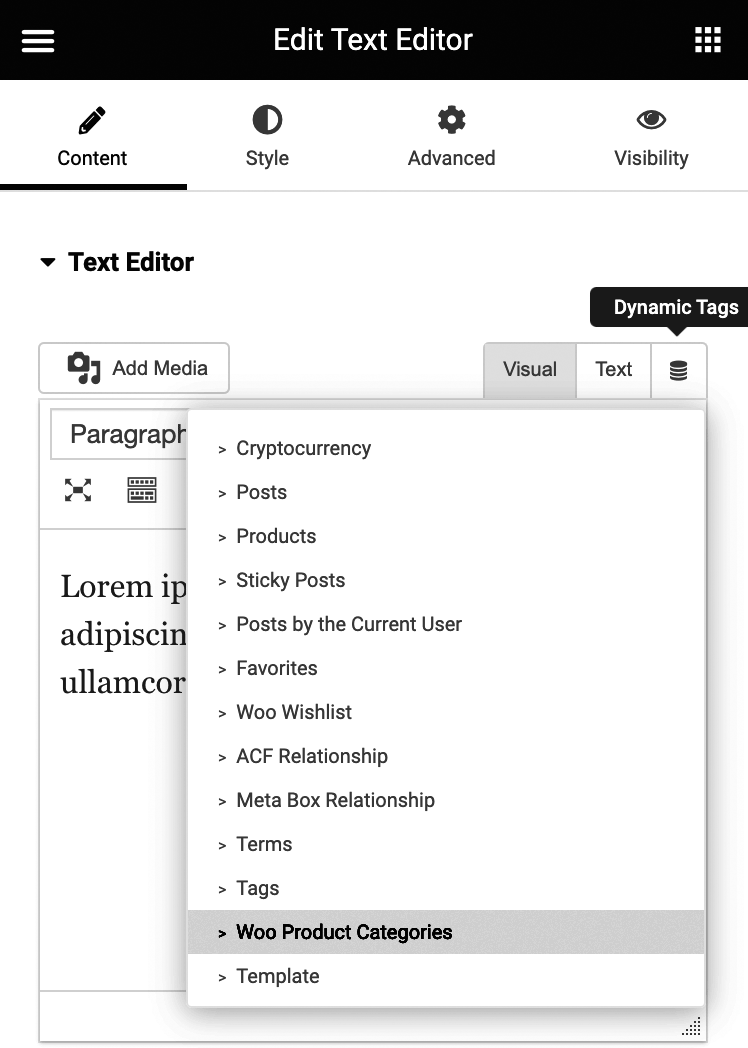Collapse the Text Editor section
The image size is (748, 1048).
48,262
